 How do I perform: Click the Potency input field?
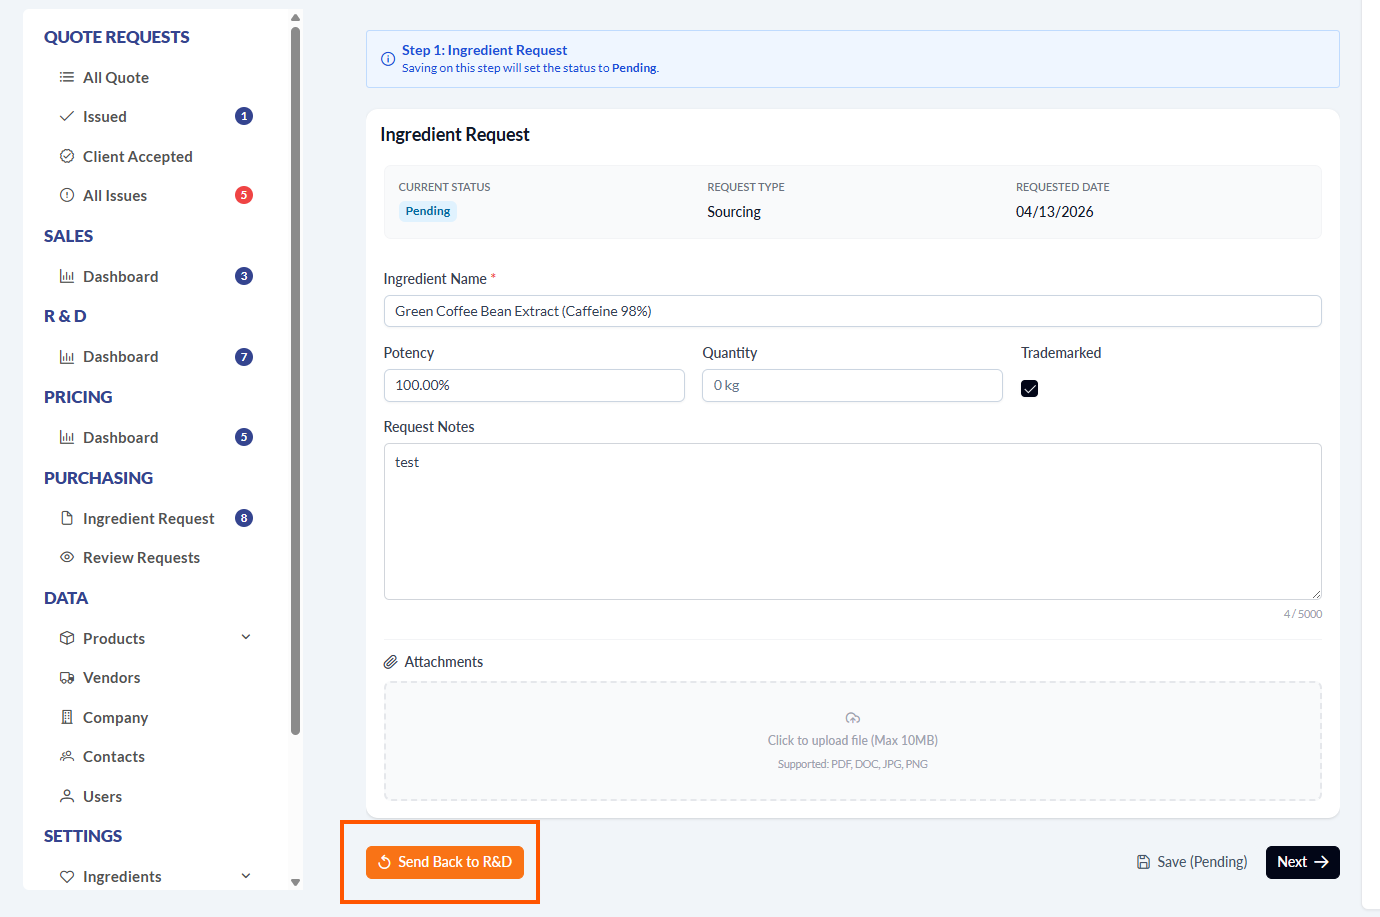[x=534, y=385]
